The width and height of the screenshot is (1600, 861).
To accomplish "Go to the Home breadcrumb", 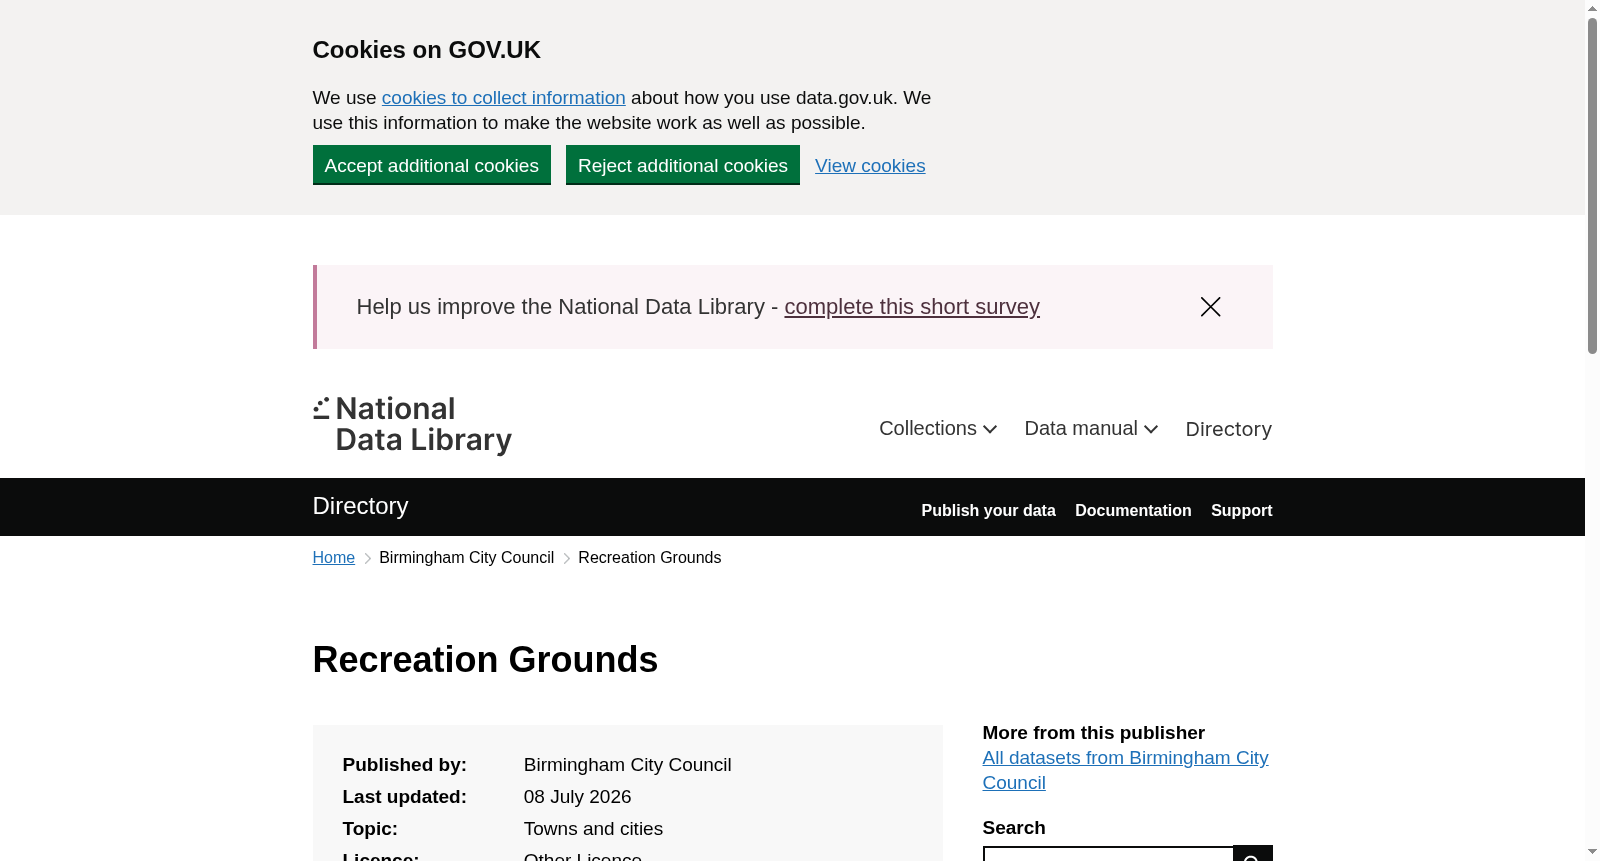I will 334,558.
